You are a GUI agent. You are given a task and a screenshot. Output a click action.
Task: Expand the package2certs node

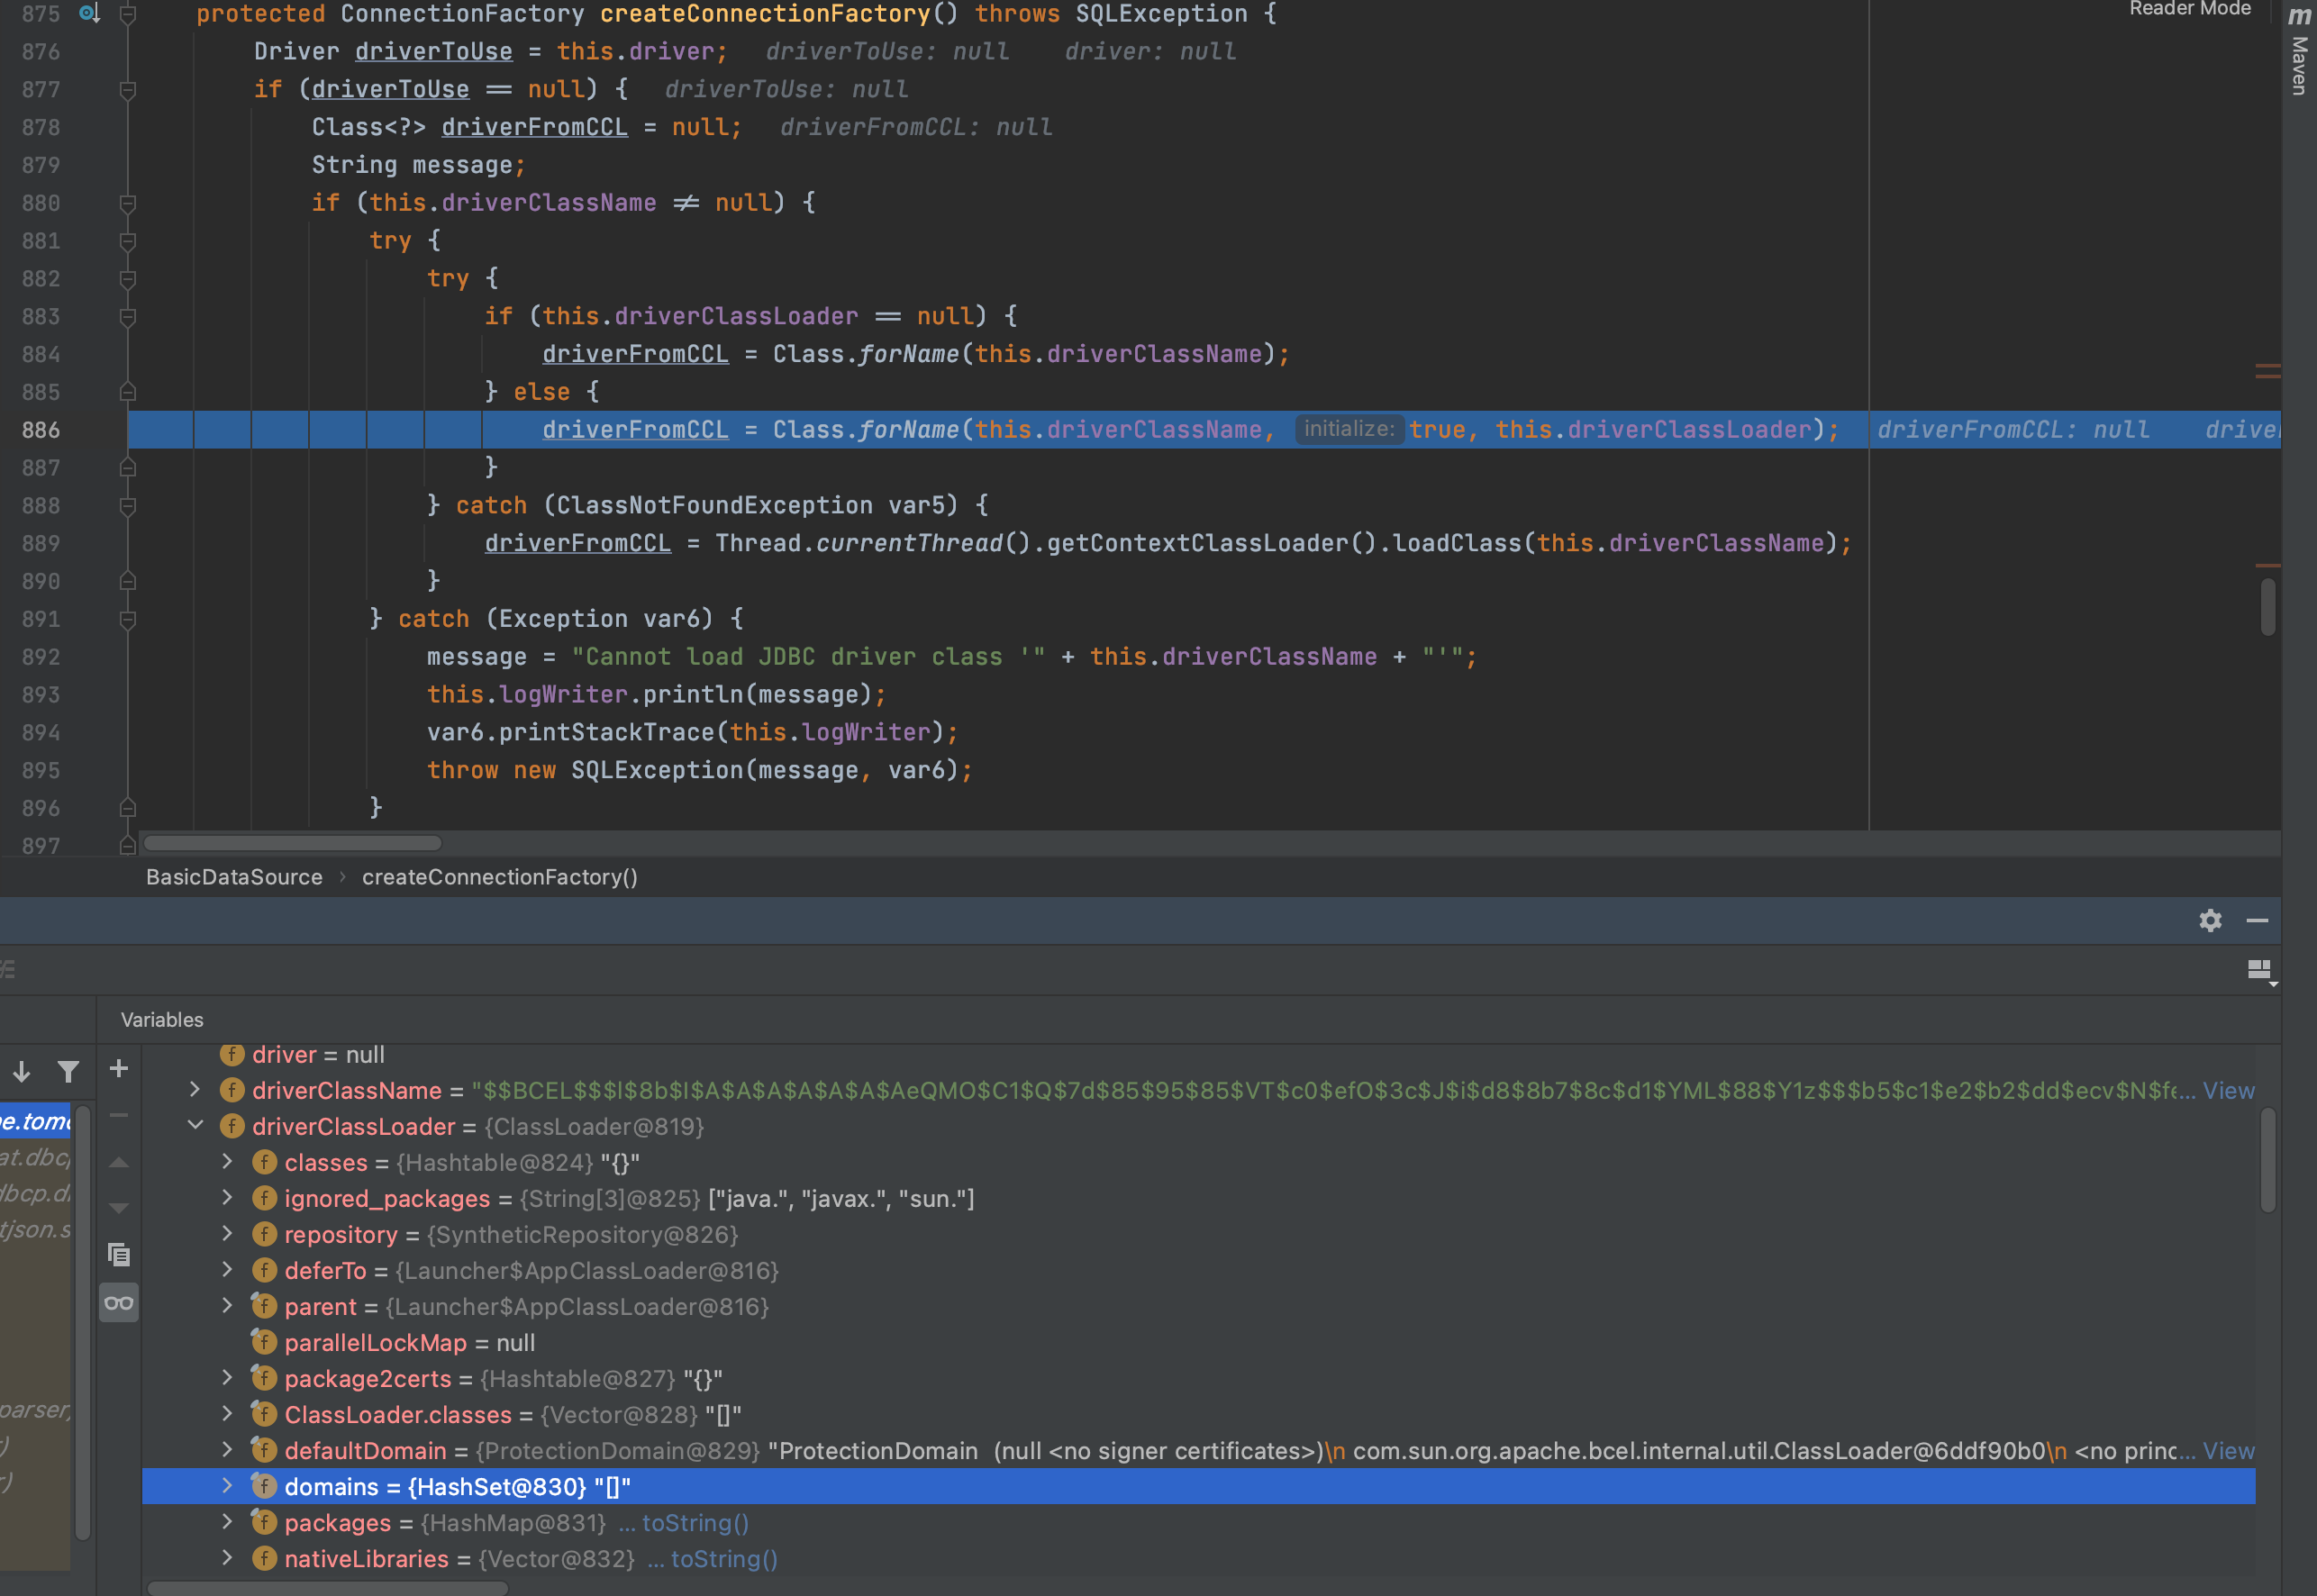tap(227, 1378)
